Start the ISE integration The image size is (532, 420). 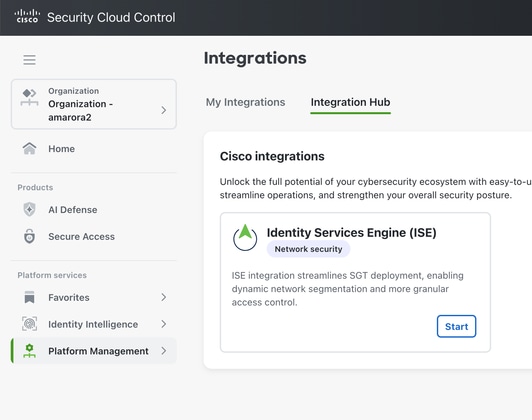tap(456, 326)
